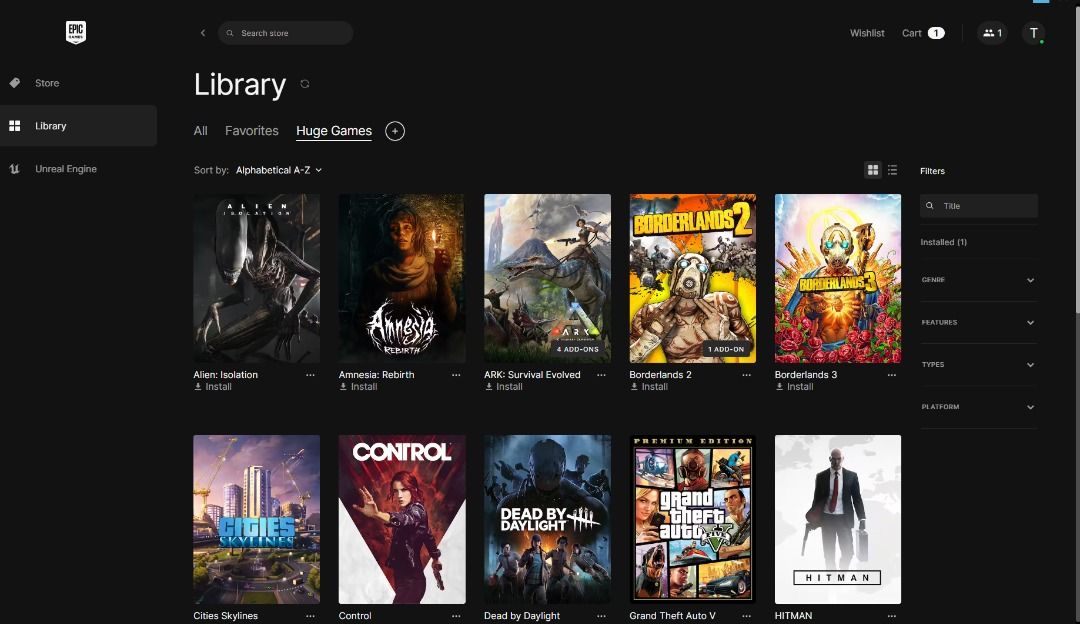Screen dimensions: 1080x624
Task: Open the friends icon in header
Action: click(992, 33)
